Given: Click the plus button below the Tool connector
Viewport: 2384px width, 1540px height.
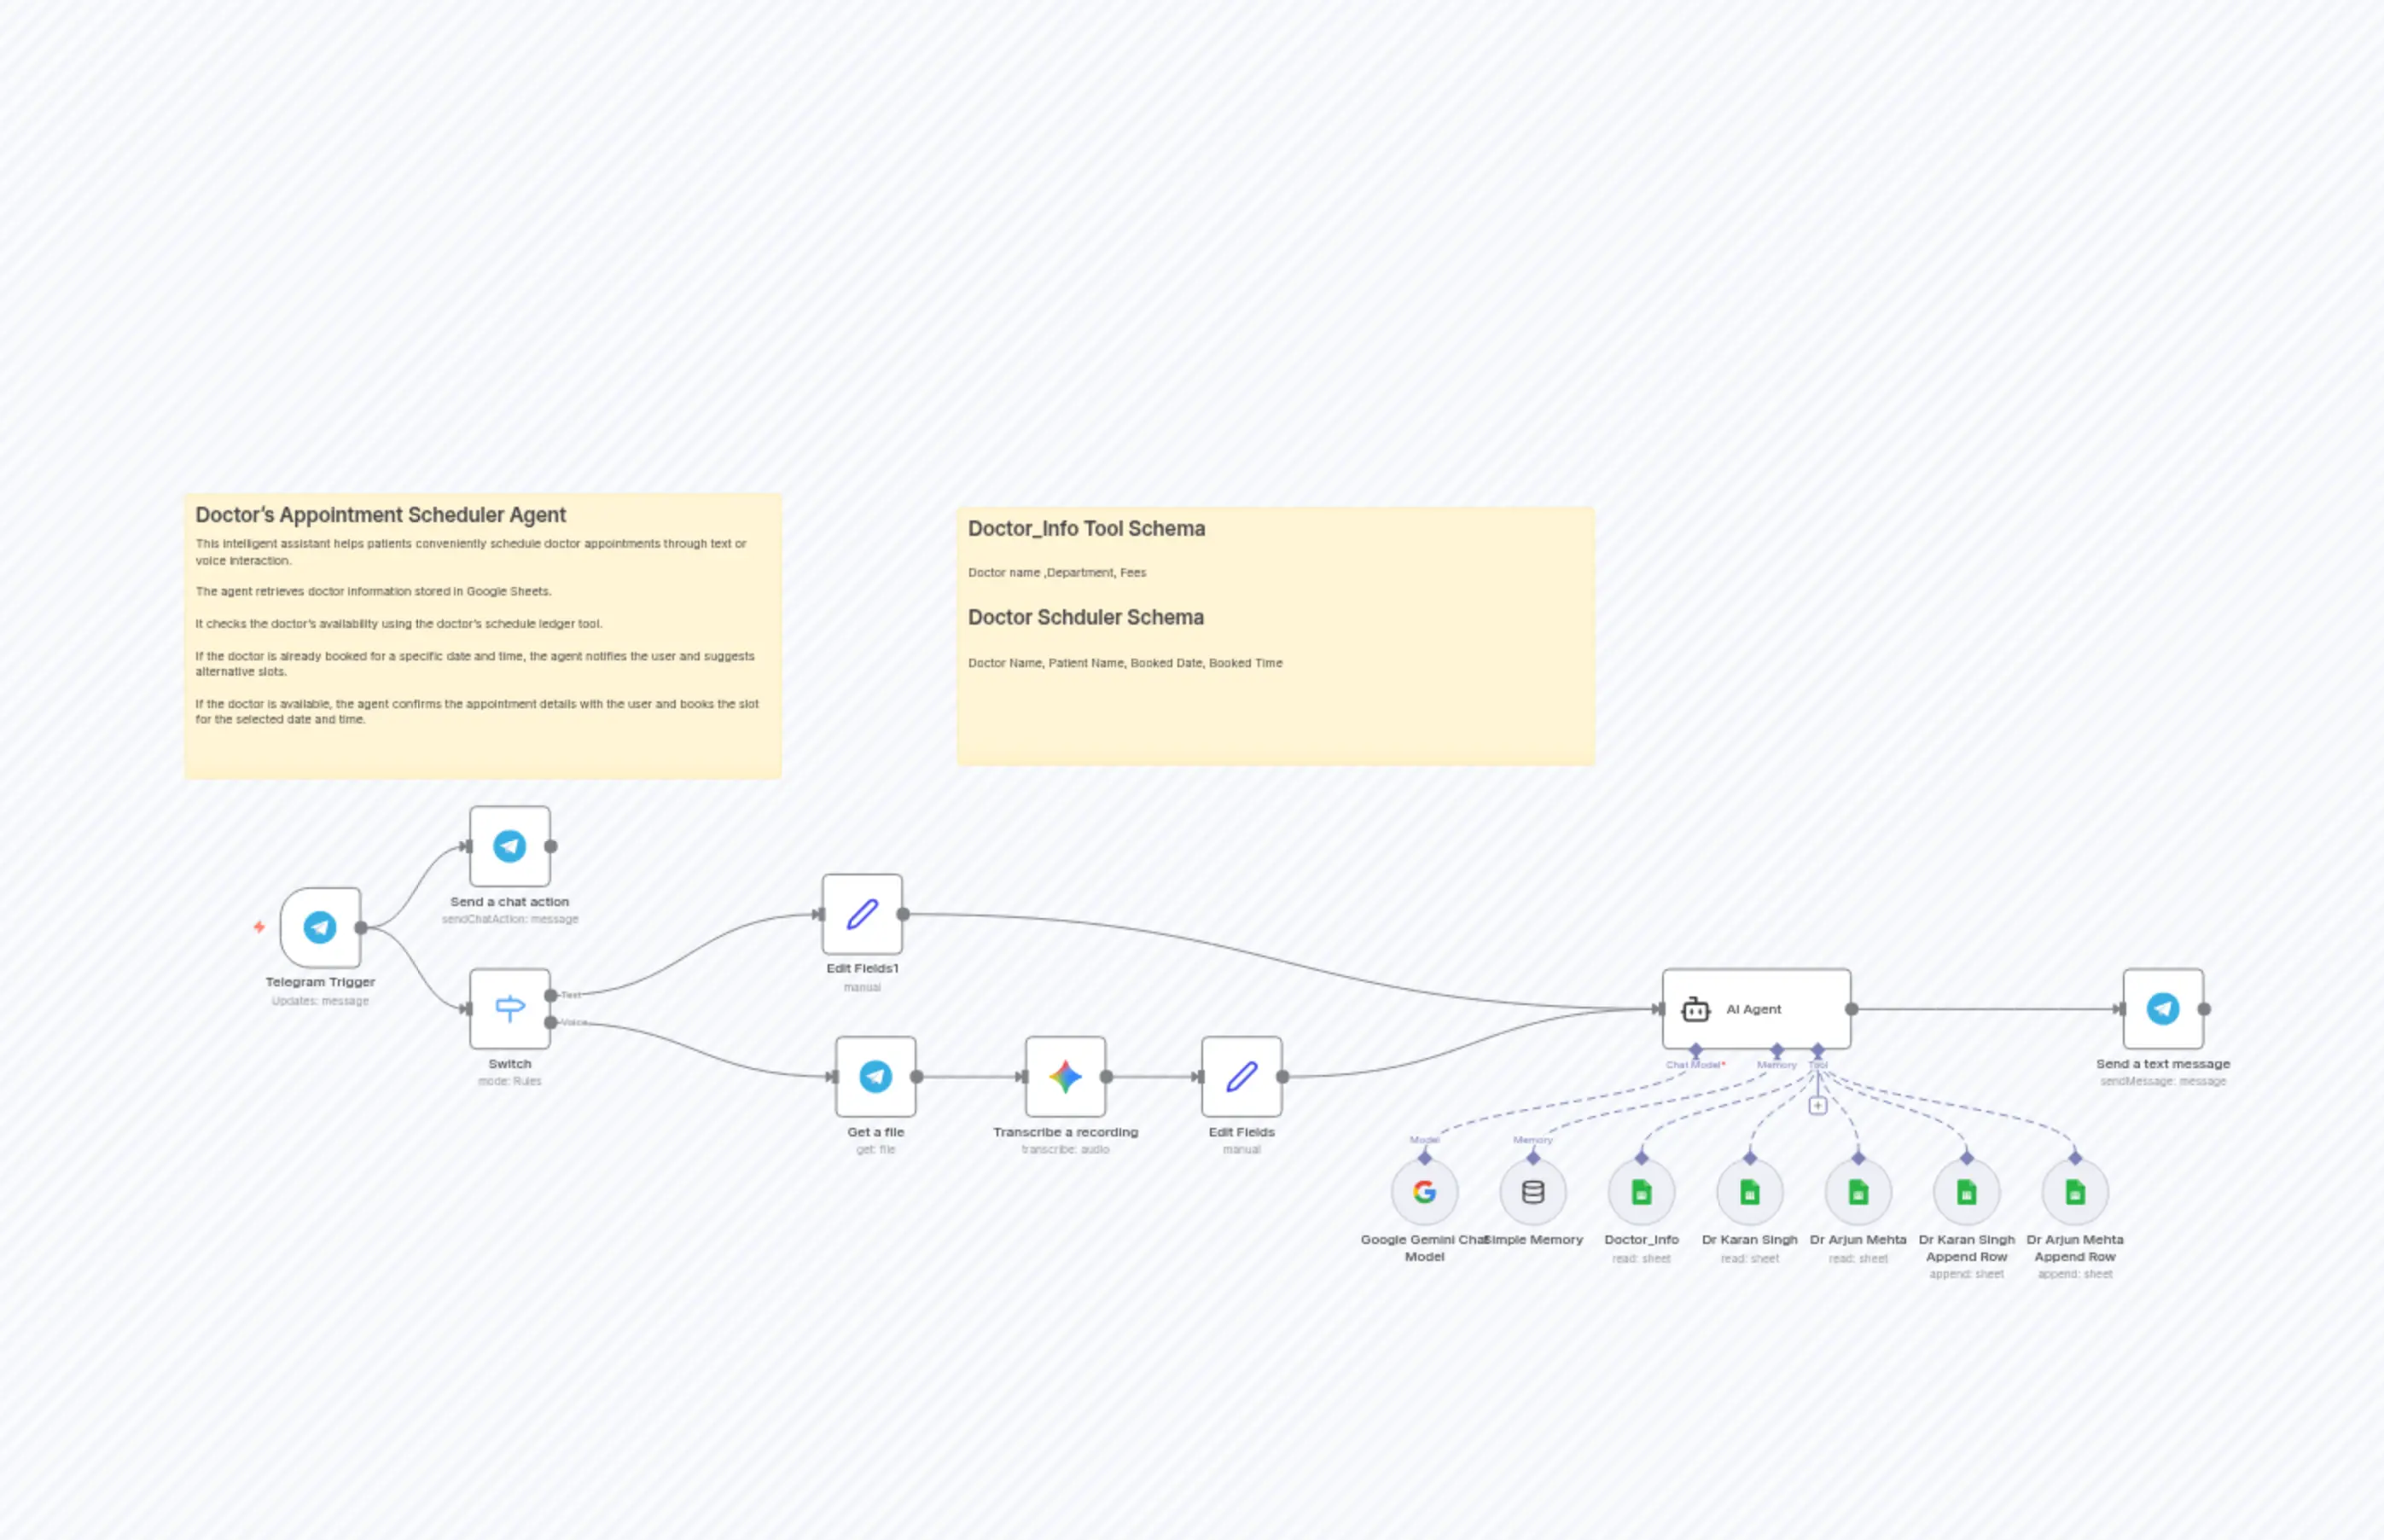Looking at the screenshot, I should [x=1817, y=1107].
